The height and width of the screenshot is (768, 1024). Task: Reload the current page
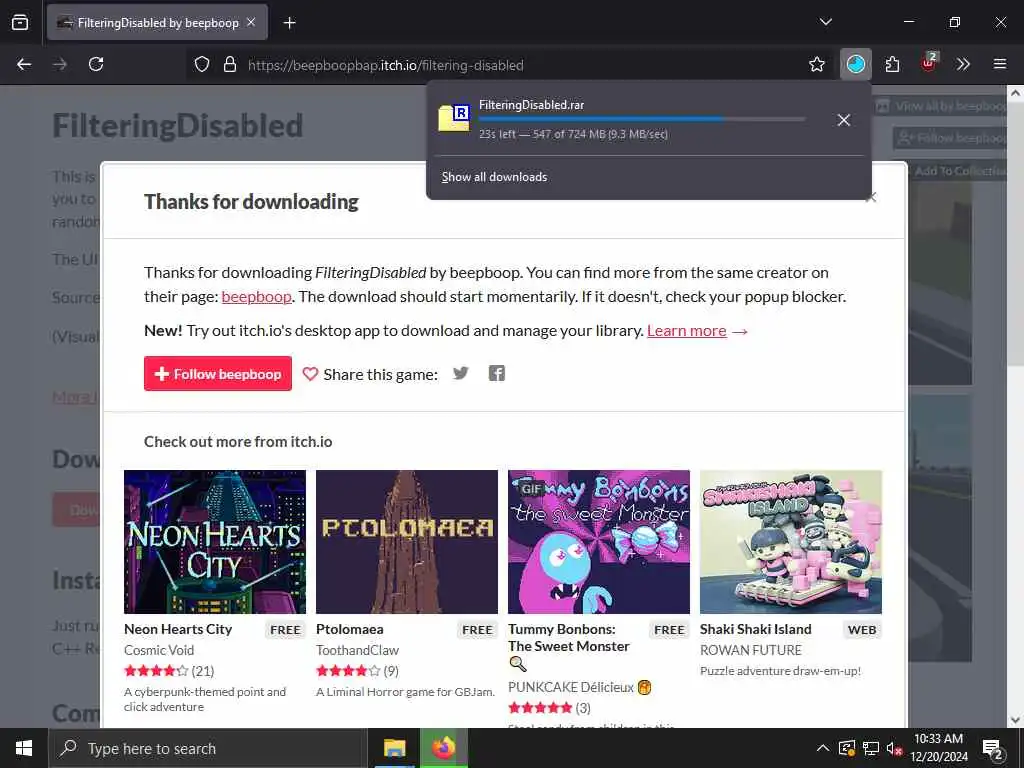point(96,64)
